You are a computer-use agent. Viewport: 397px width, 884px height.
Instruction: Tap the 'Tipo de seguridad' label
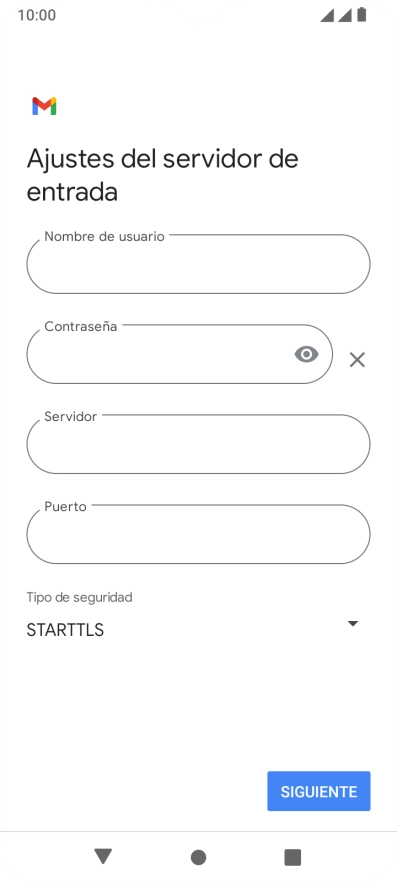coord(80,597)
